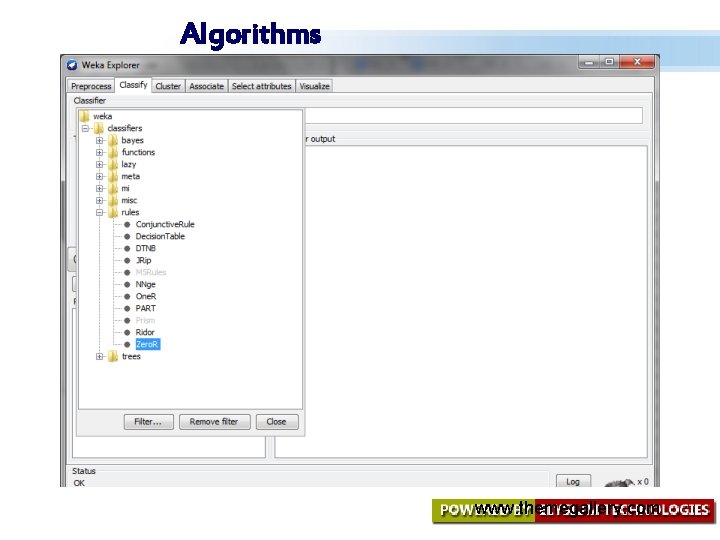Expand the bayes folder node

coord(100,141)
